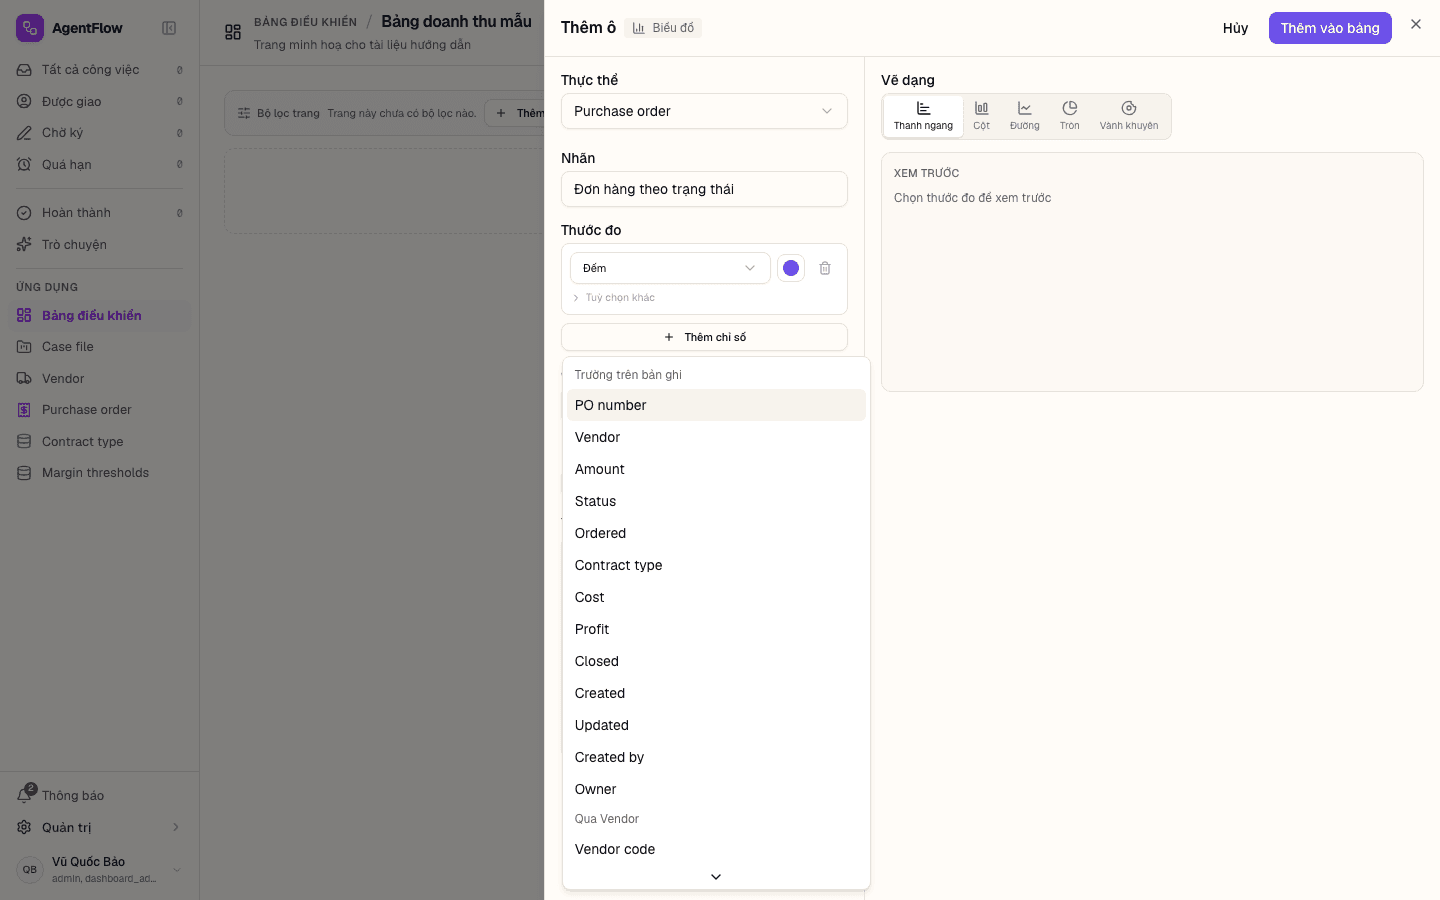This screenshot has width=1440, height=900.
Task: Delete the Đếm metric with trash icon
Action: [x=825, y=268]
